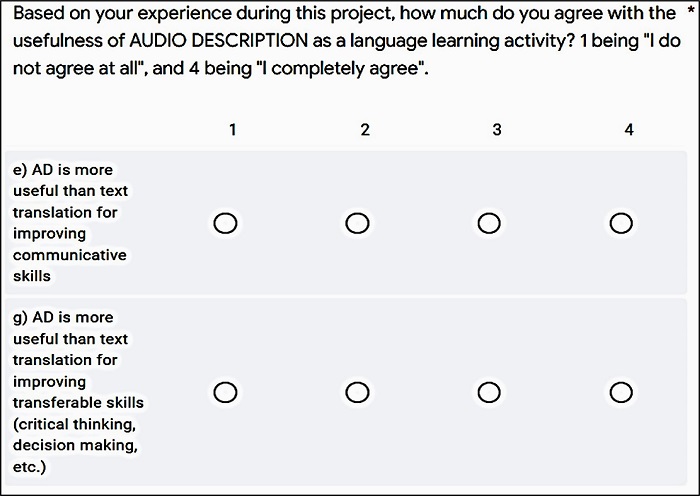700x496 pixels.
Task: Click "Based on your experience" question opening
Action: [98, 13]
